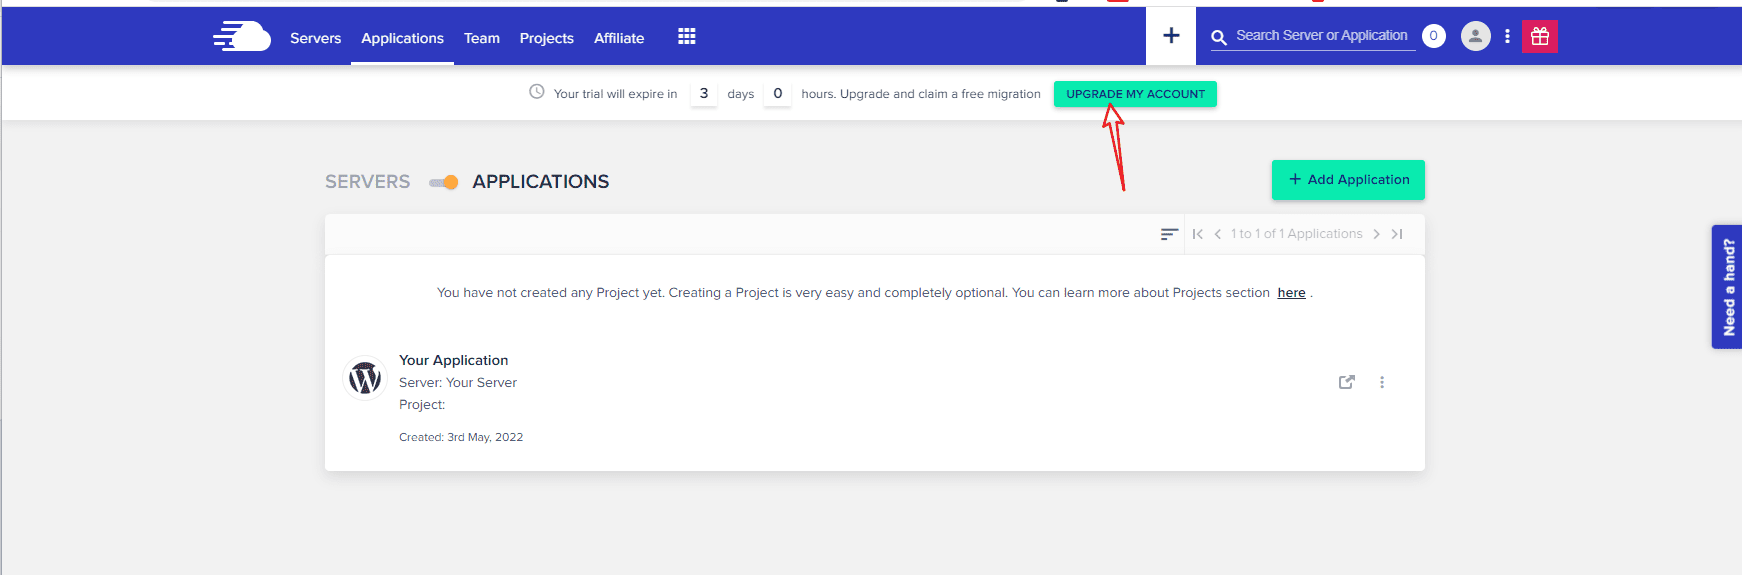Click the Search Server or Application field
This screenshot has width=1742, height=575.
(x=1320, y=36)
